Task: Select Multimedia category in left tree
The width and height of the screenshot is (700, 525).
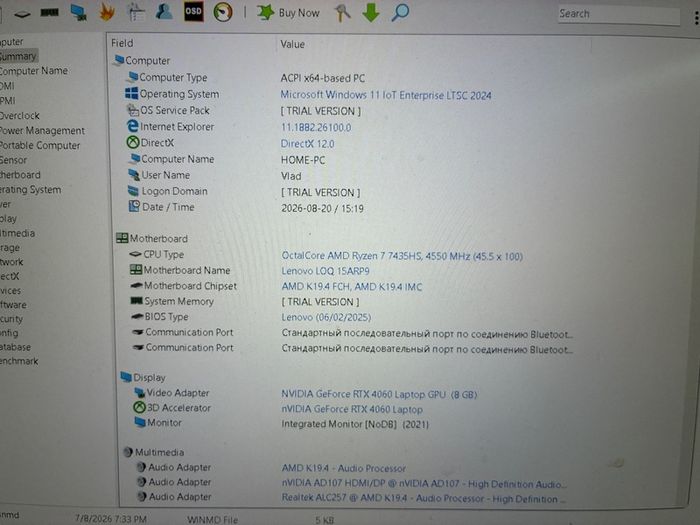Action: point(17,233)
